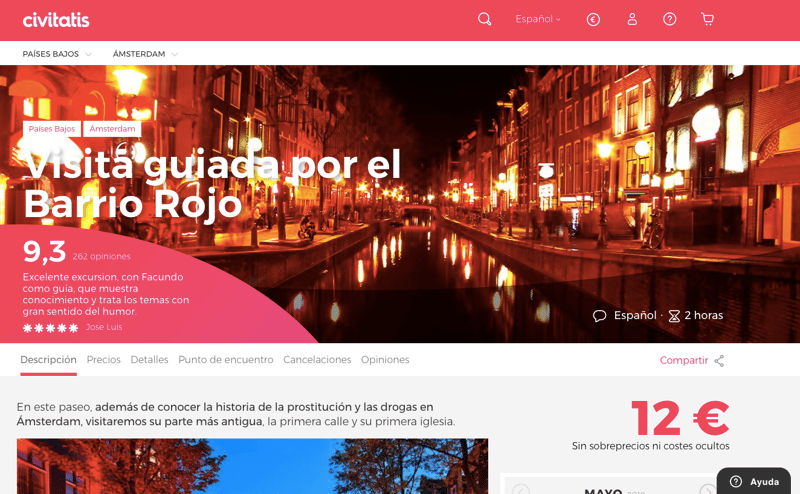Expand the Países Bajos breadcrumb dropdown

point(57,54)
